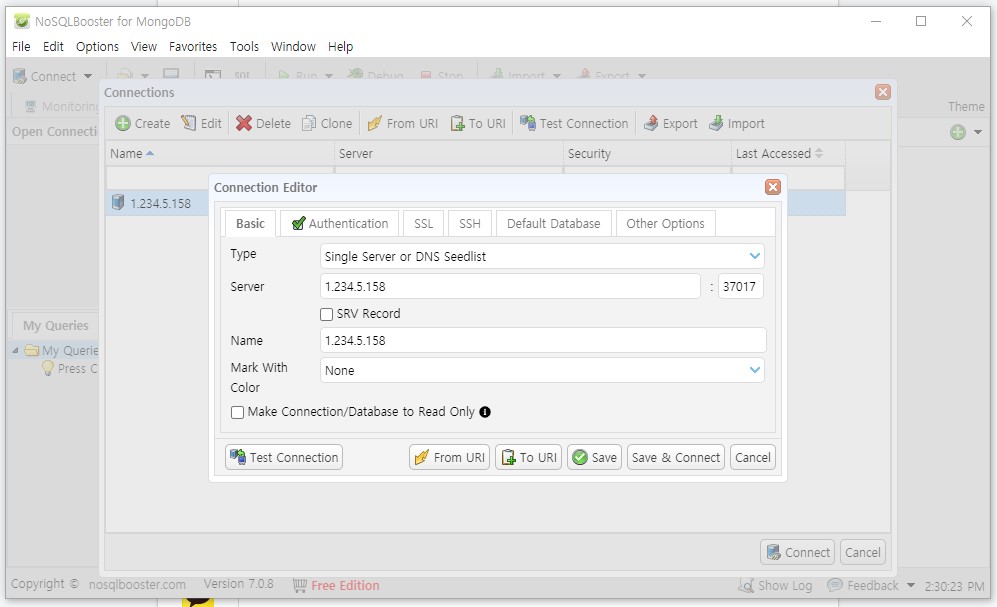Open the Window menu
This screenshot has width=997, height=607.
(x=293, y=46)
